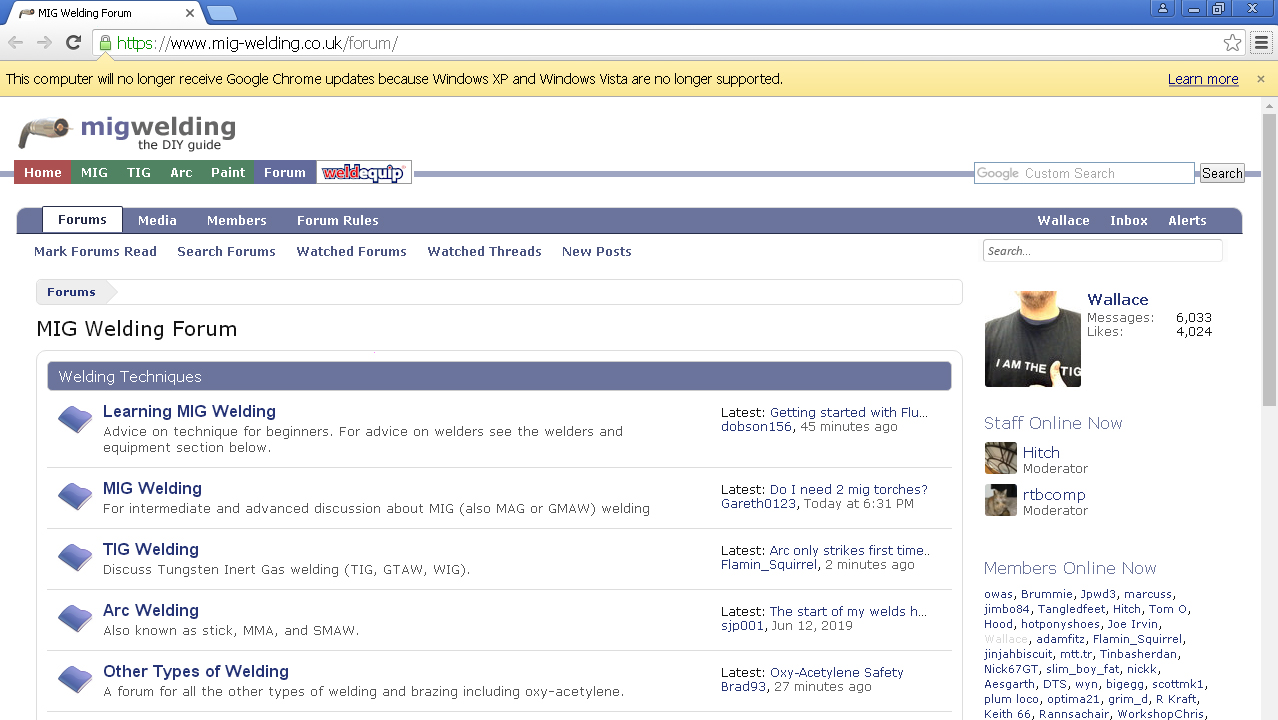Click the Wallace username in the sidebar

1118,299
